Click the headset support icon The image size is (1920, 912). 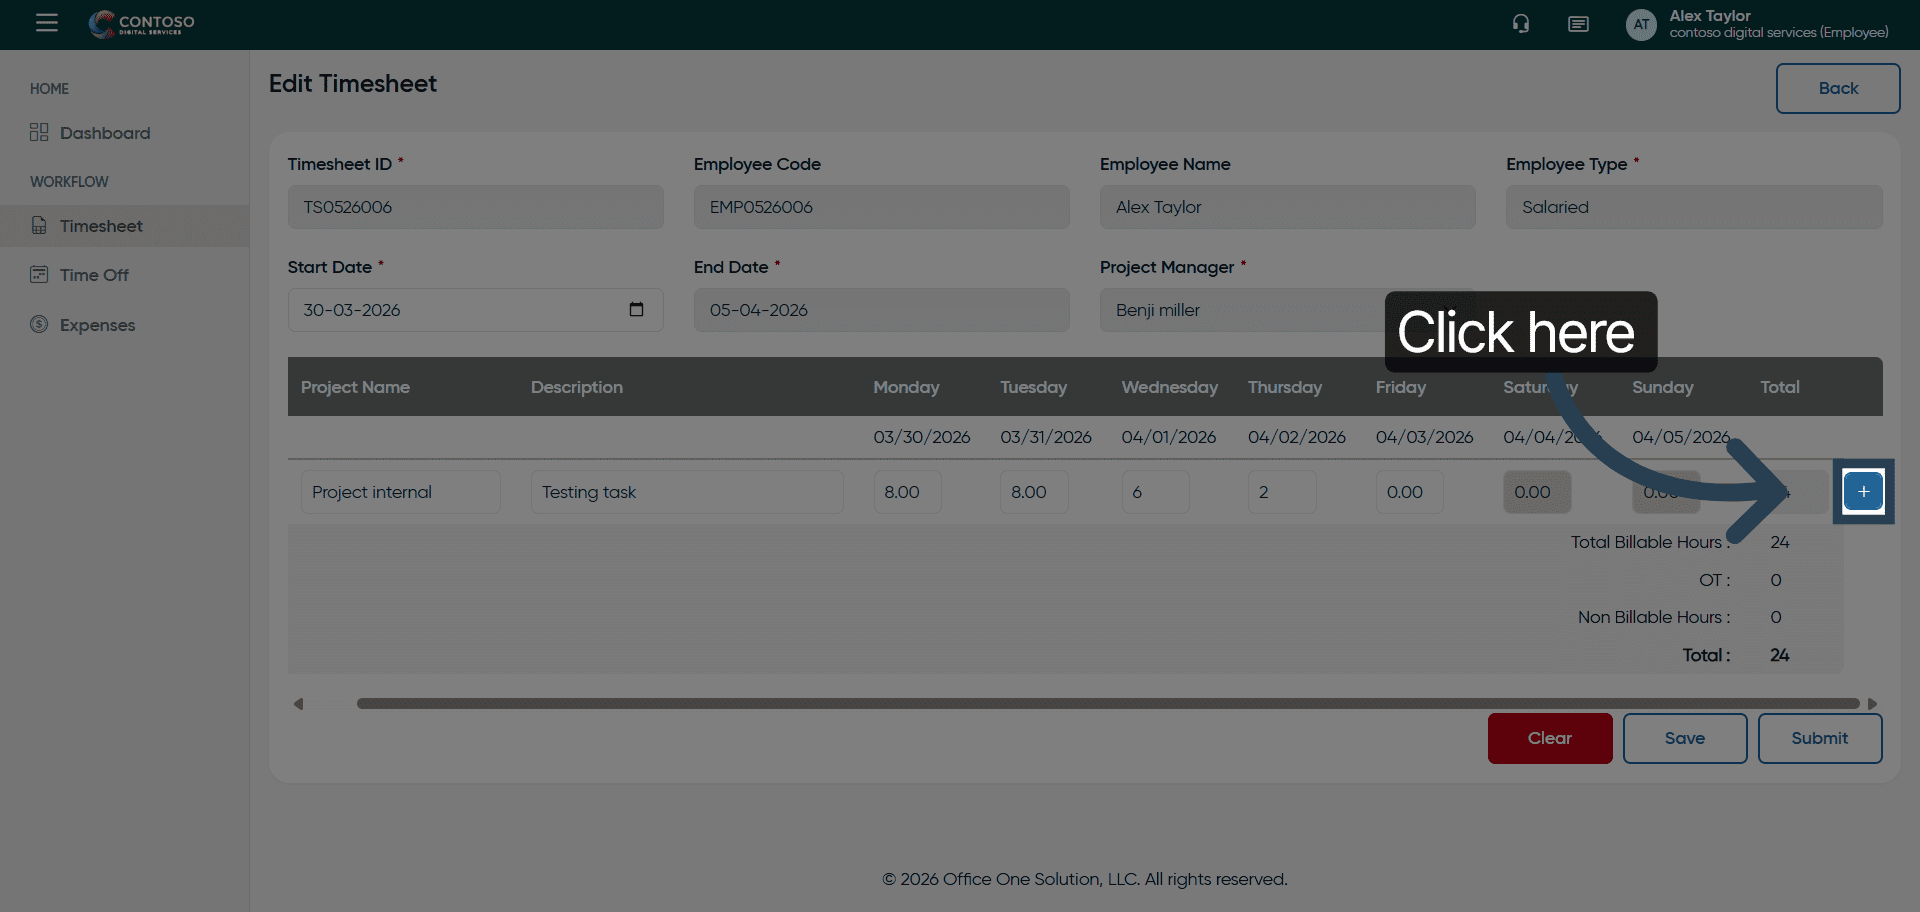point(1520,24)
